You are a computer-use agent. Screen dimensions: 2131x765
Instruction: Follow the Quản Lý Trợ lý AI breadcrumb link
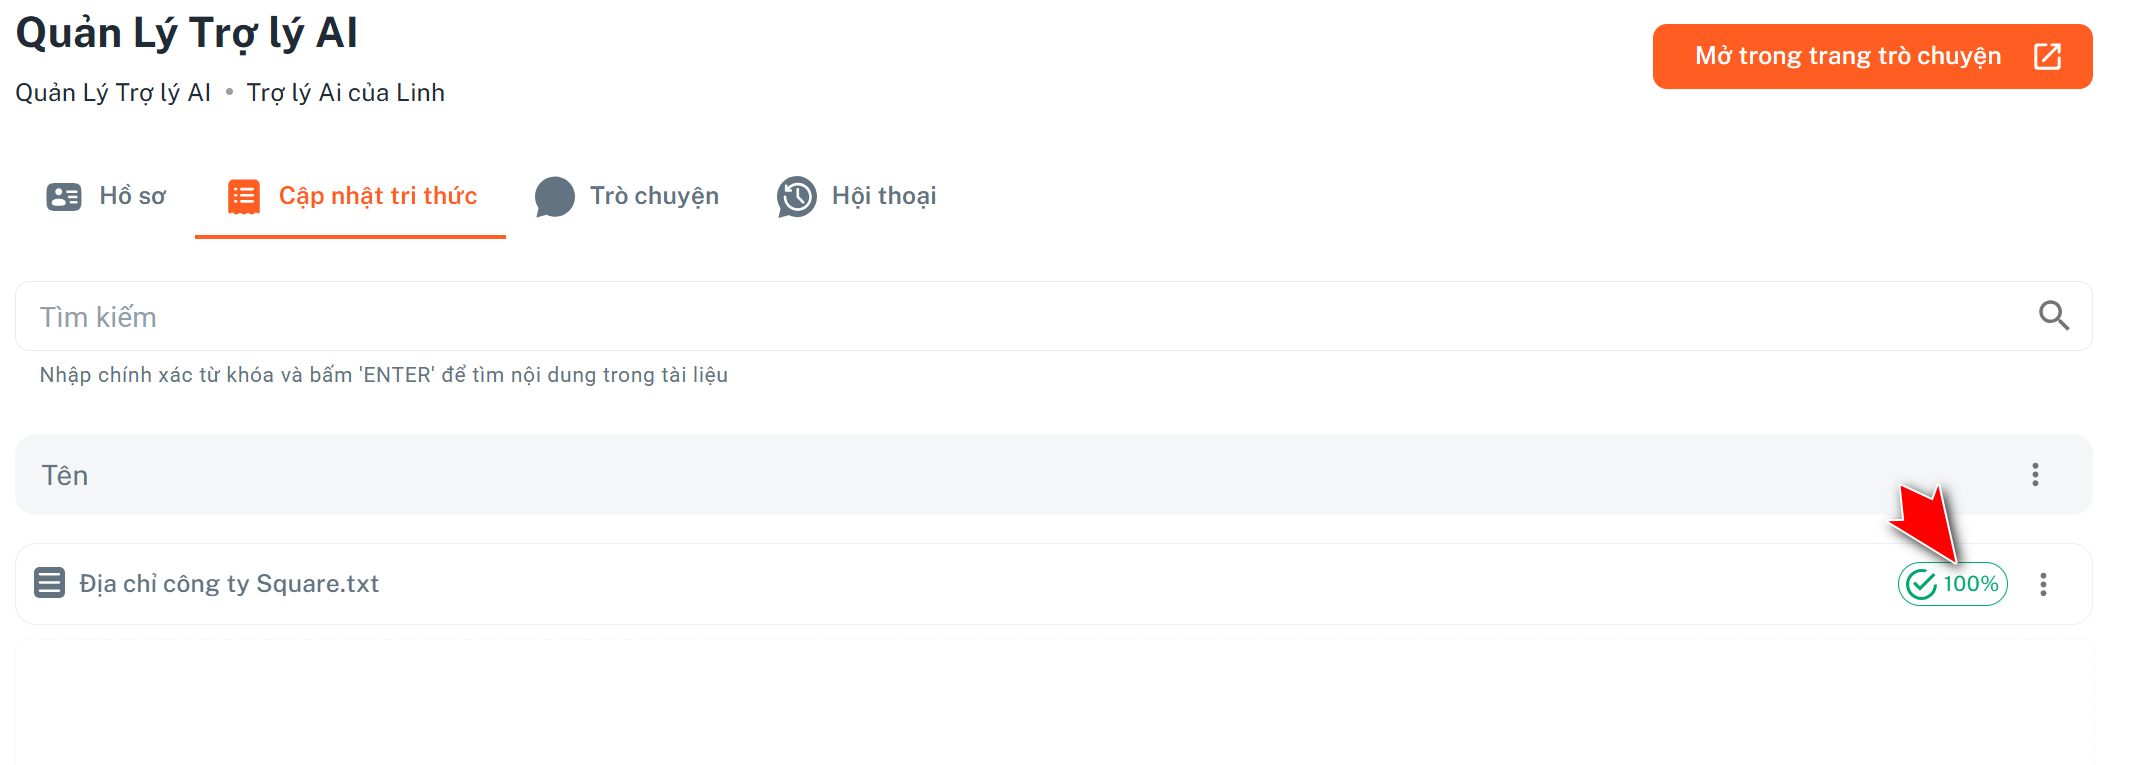pos(113,93)
